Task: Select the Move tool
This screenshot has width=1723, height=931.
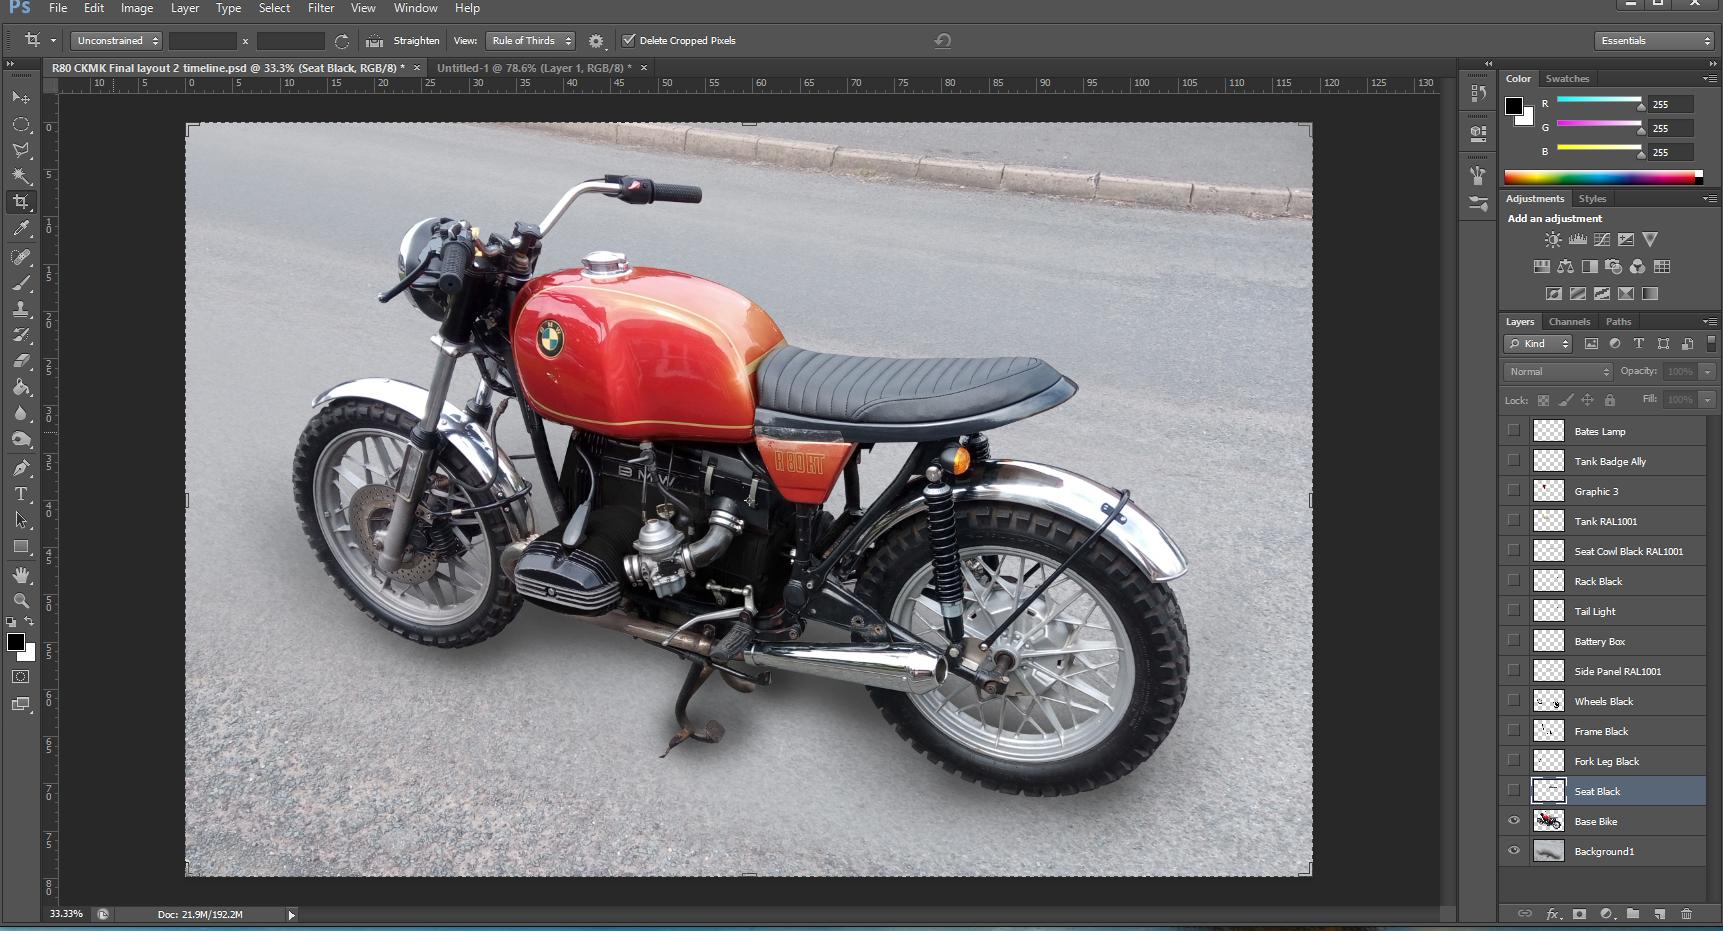Action: pos(21,98)
